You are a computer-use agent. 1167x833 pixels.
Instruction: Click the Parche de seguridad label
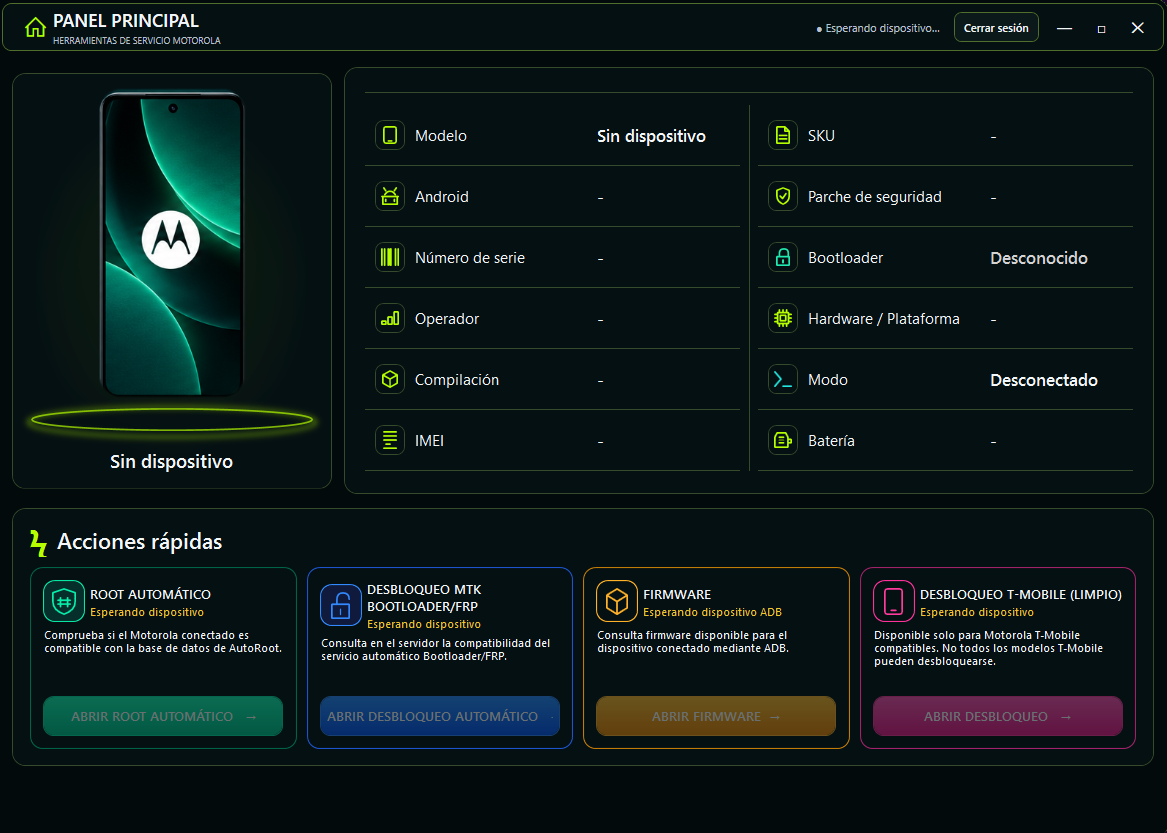[875, 197]
